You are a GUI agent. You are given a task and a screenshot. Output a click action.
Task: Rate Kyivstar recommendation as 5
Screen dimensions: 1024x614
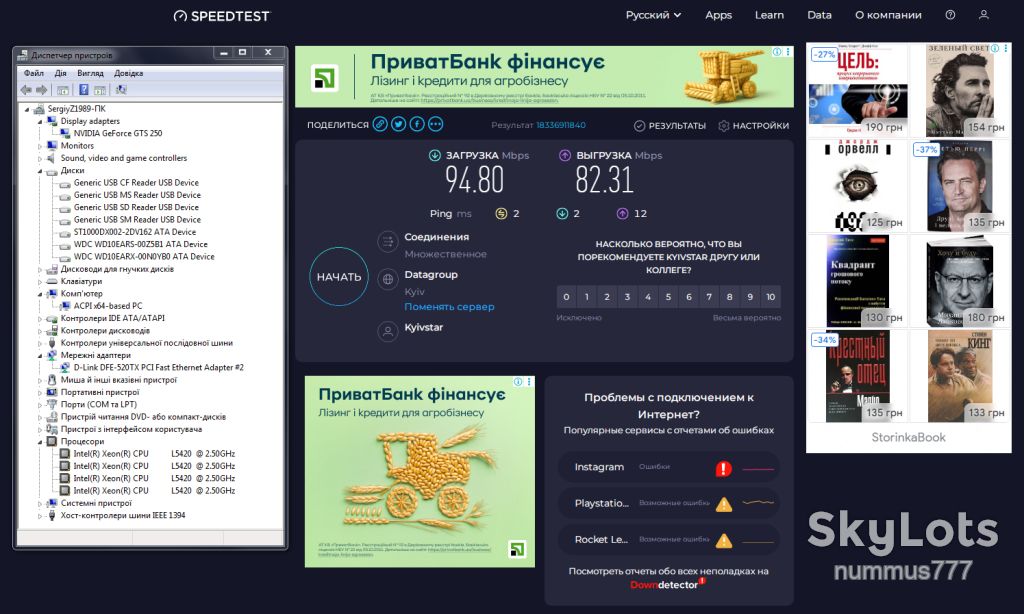[x=668, y=297]
